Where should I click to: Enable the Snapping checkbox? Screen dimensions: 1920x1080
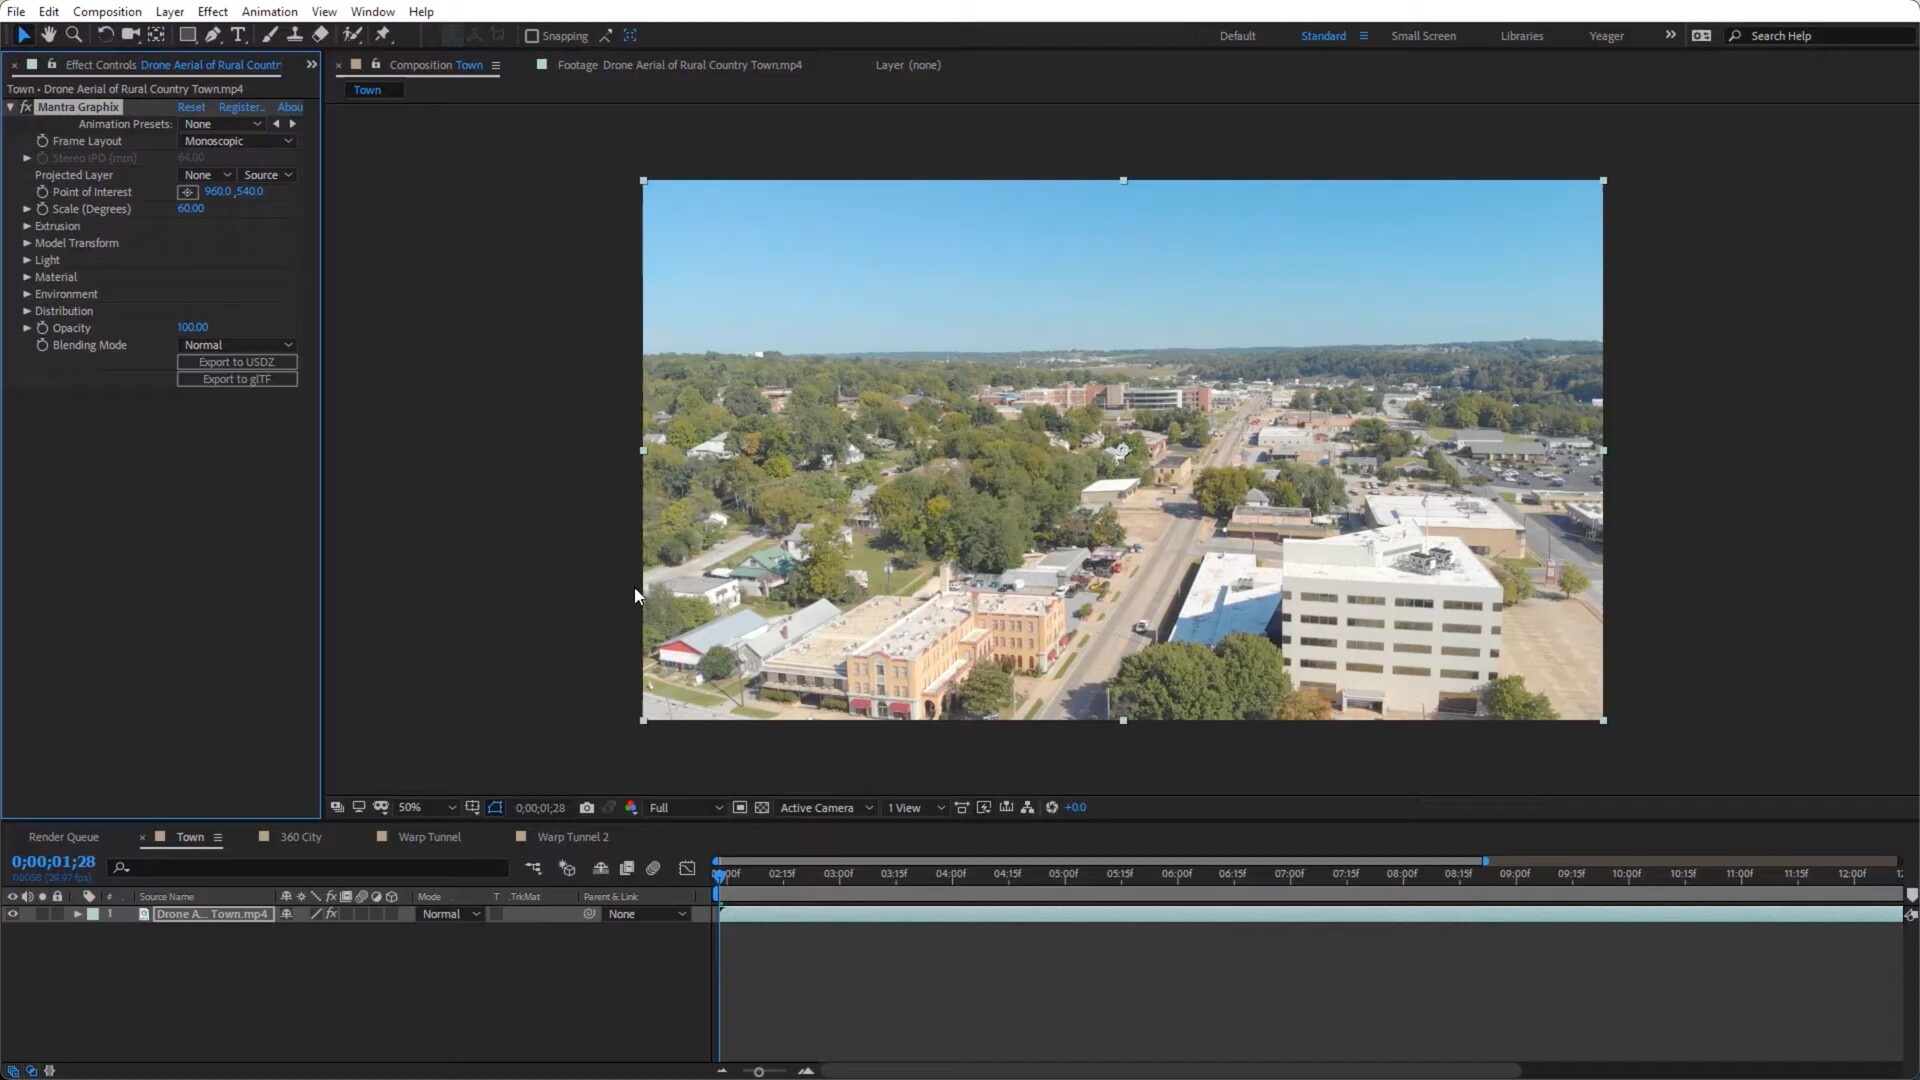[532, 36]
